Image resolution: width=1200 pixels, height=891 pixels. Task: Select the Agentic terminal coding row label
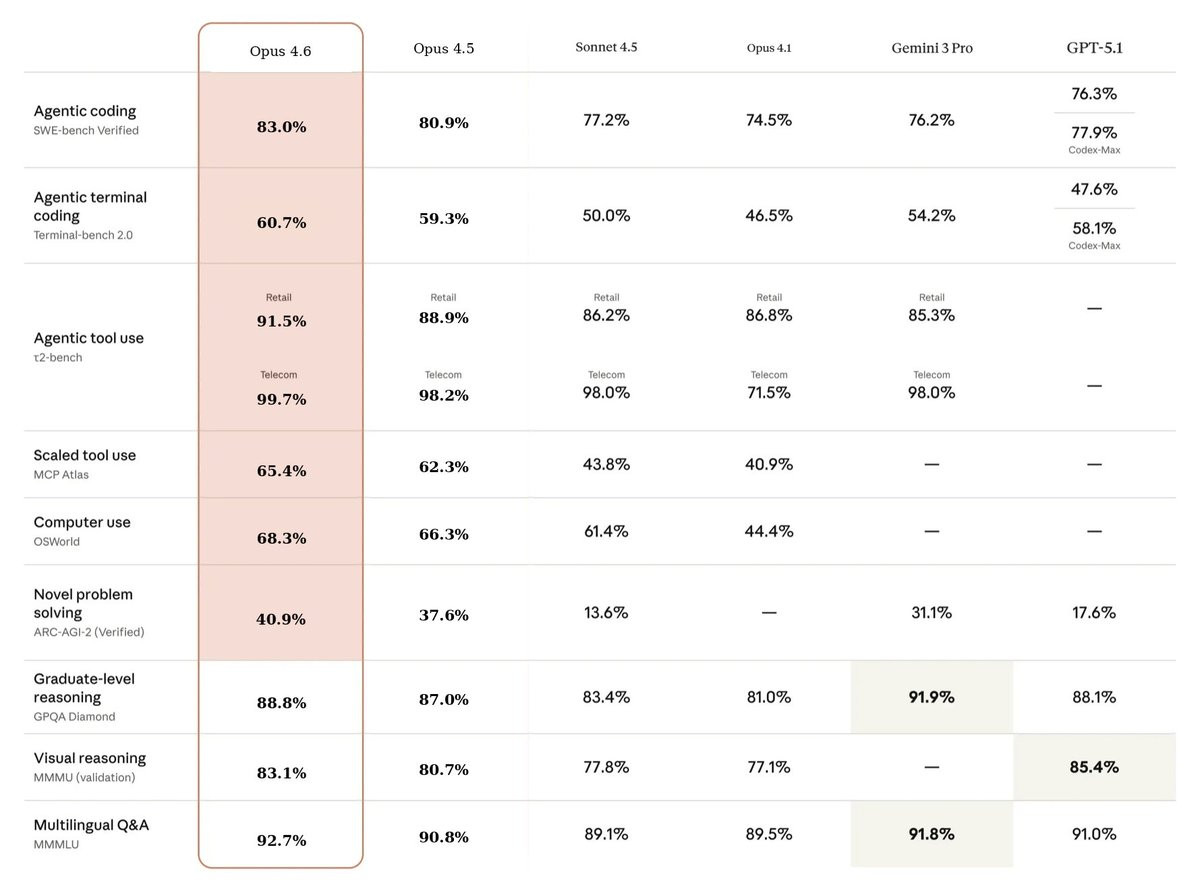pyautogui.click(x=90, y=206)
